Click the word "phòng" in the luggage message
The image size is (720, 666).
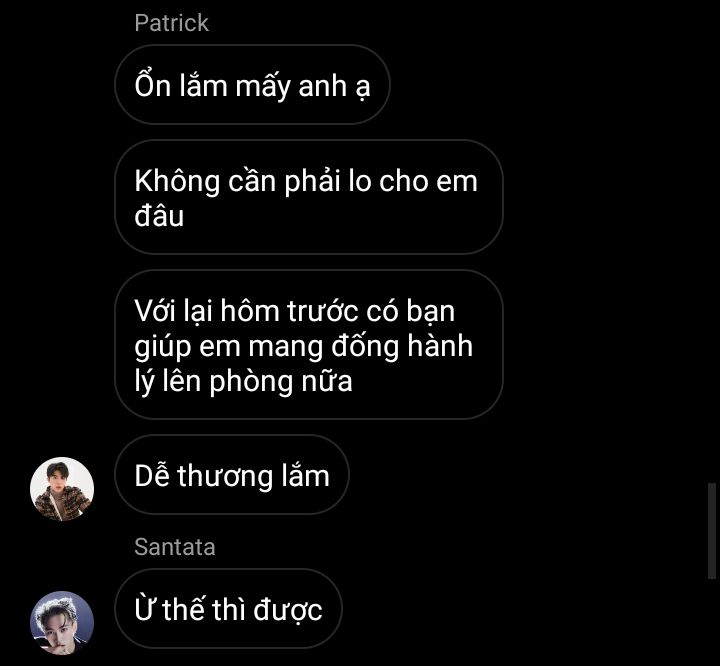[252, 382]
